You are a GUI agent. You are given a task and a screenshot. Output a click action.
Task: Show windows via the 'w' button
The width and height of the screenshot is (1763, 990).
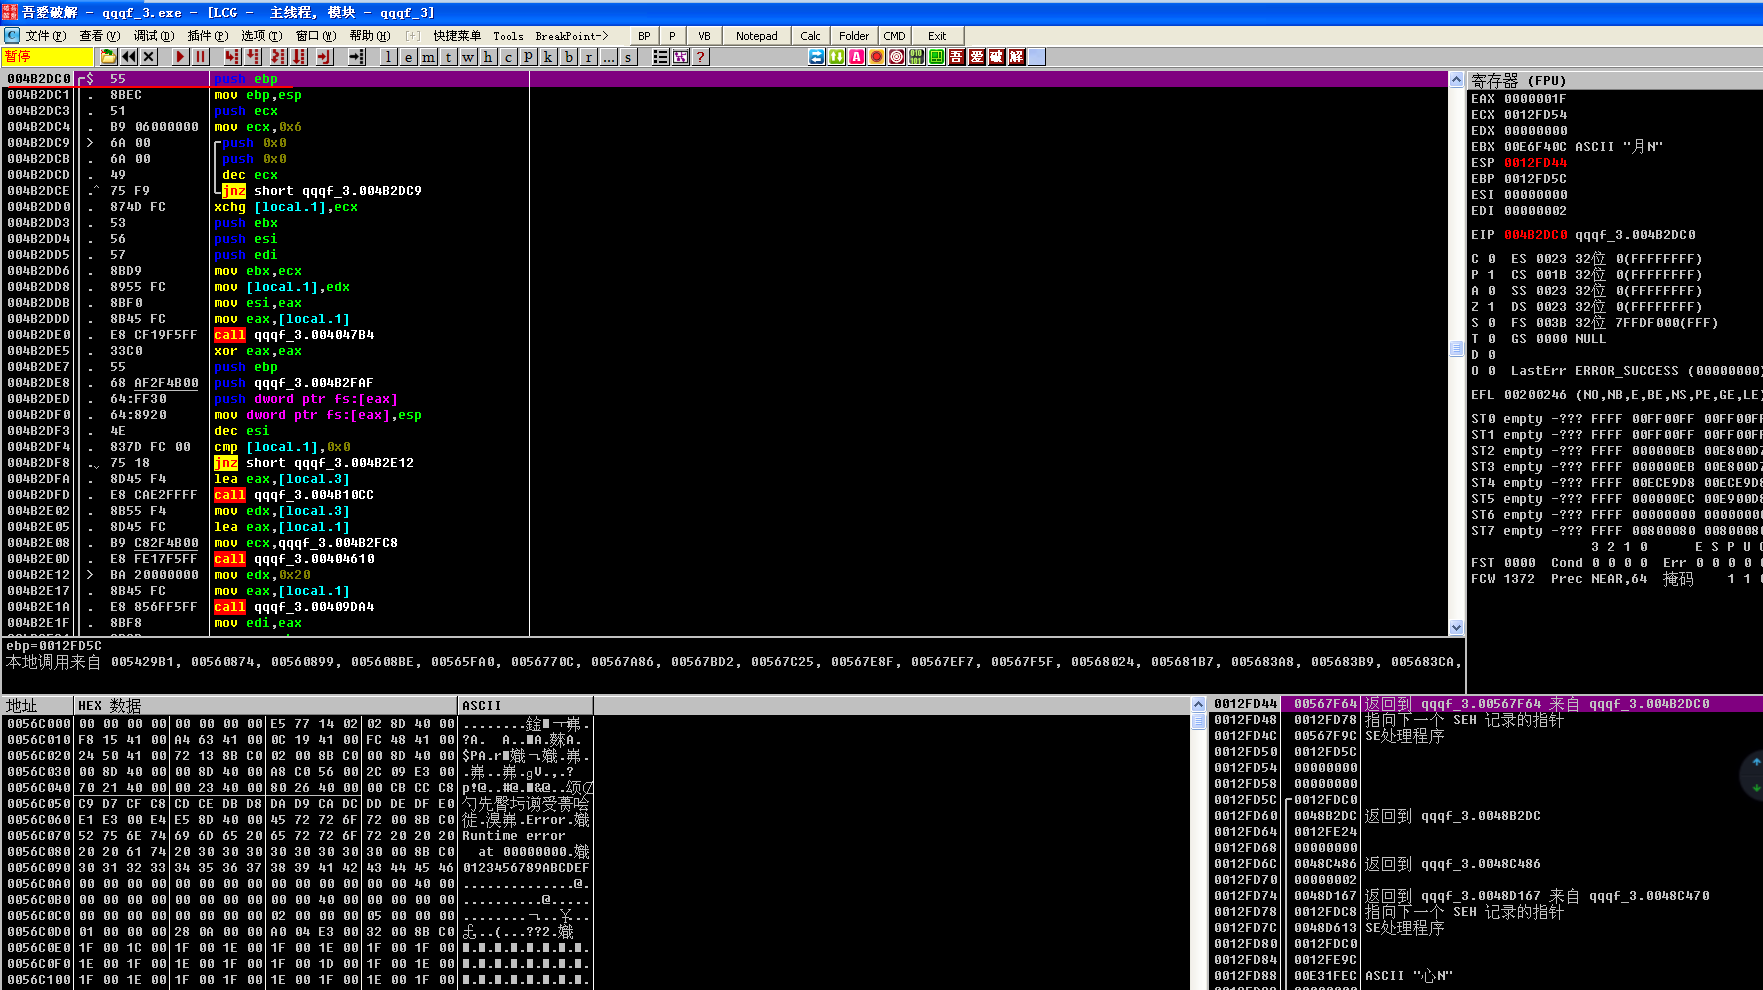coord(468,57)
